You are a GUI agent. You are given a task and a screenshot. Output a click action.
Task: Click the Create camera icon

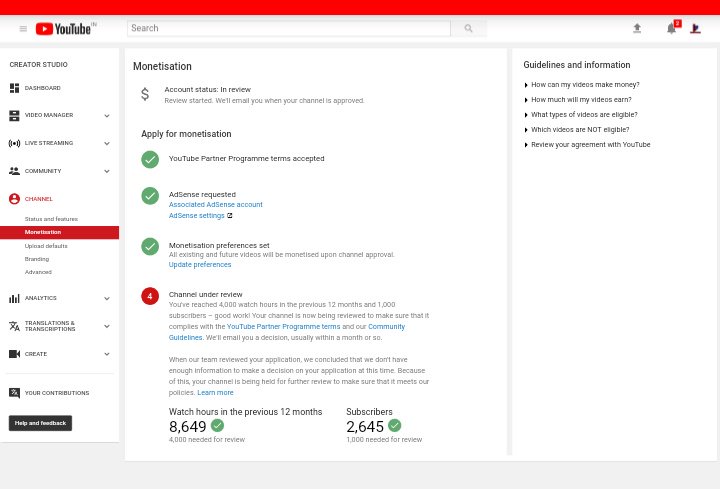tap(14, 354)
